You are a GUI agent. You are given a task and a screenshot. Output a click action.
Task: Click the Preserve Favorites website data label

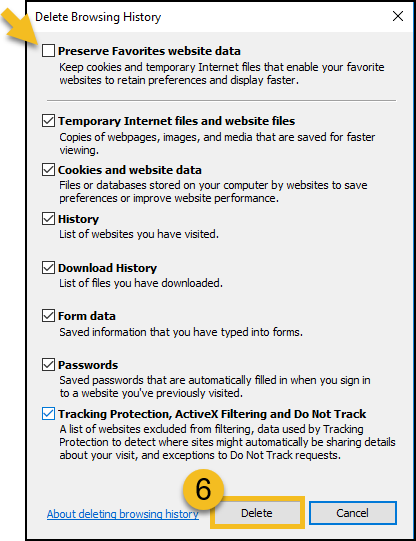click(149, 51)
